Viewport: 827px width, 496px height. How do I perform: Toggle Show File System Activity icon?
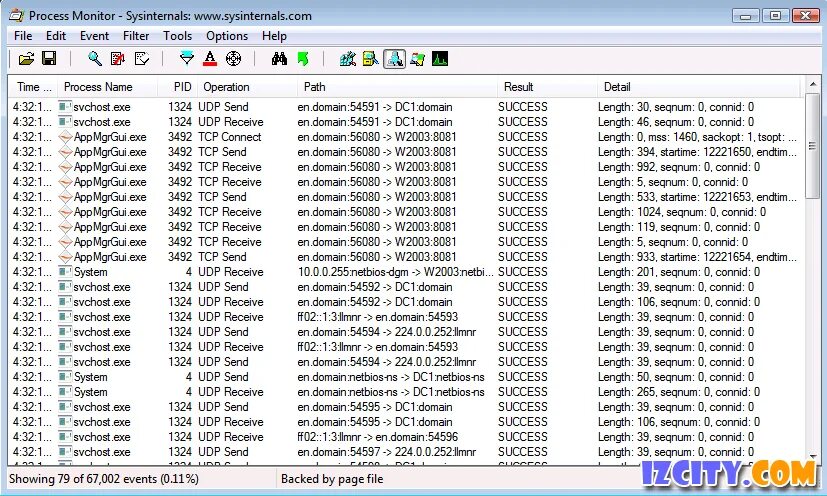[x=371, y=59]
